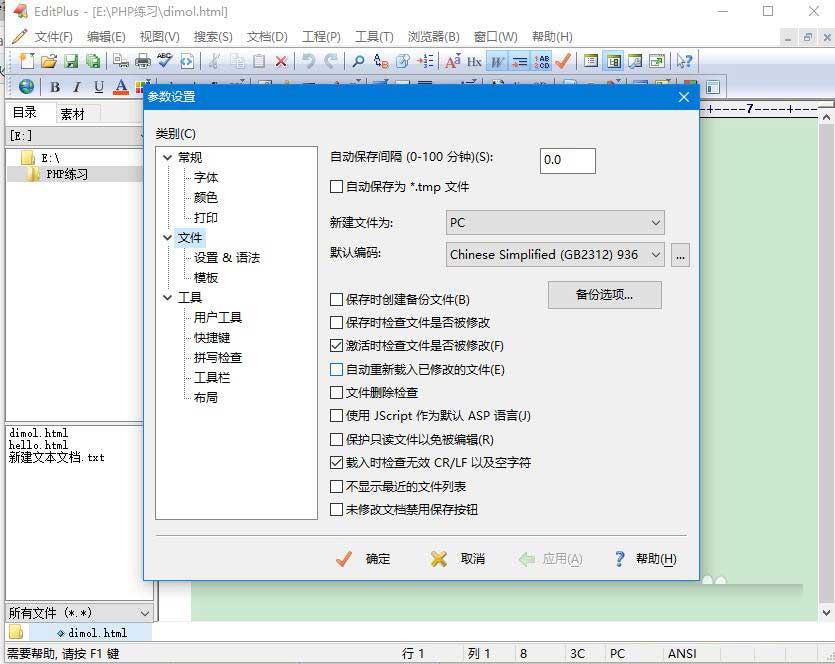The width and height of the screenshot is (835, 664).
Task: Open Find with the magnifier icon
Action: pos(359,62)
